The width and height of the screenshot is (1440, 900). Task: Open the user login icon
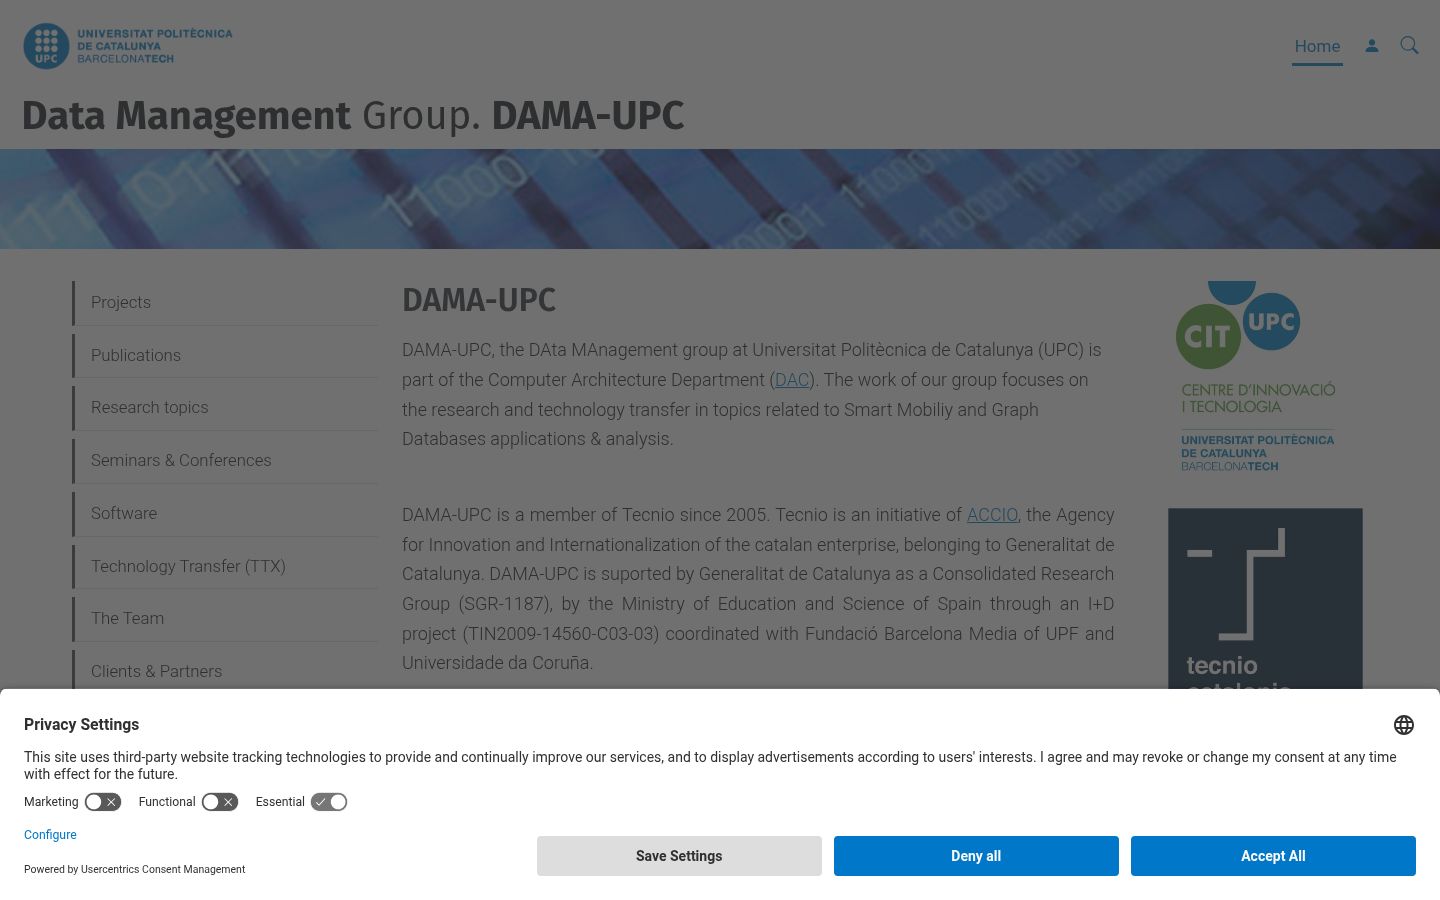[x=1372, y=46]
